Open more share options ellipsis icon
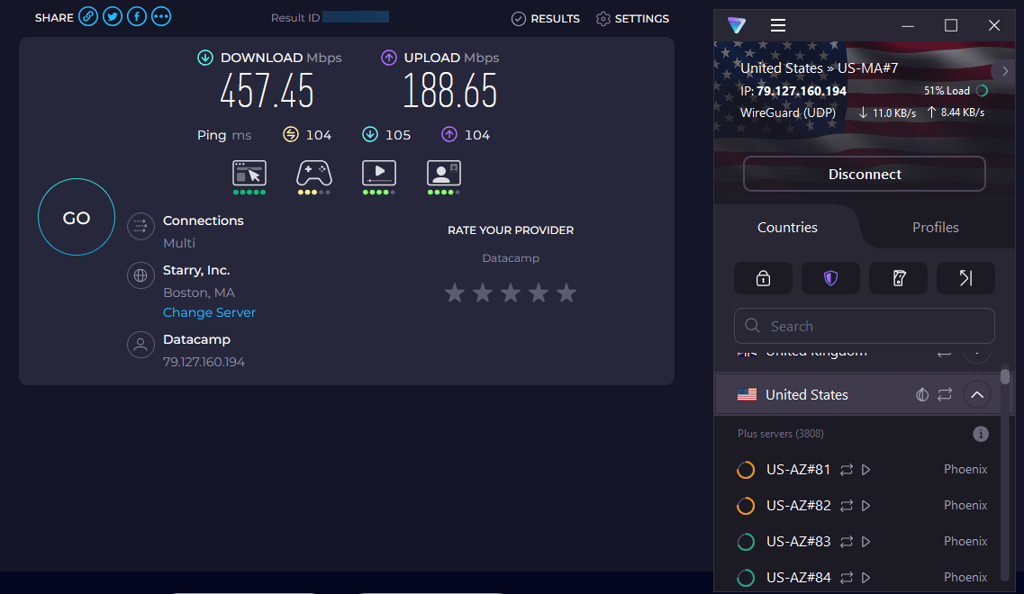Screen dimensions: 1024x594 click(x=161, y=16)
